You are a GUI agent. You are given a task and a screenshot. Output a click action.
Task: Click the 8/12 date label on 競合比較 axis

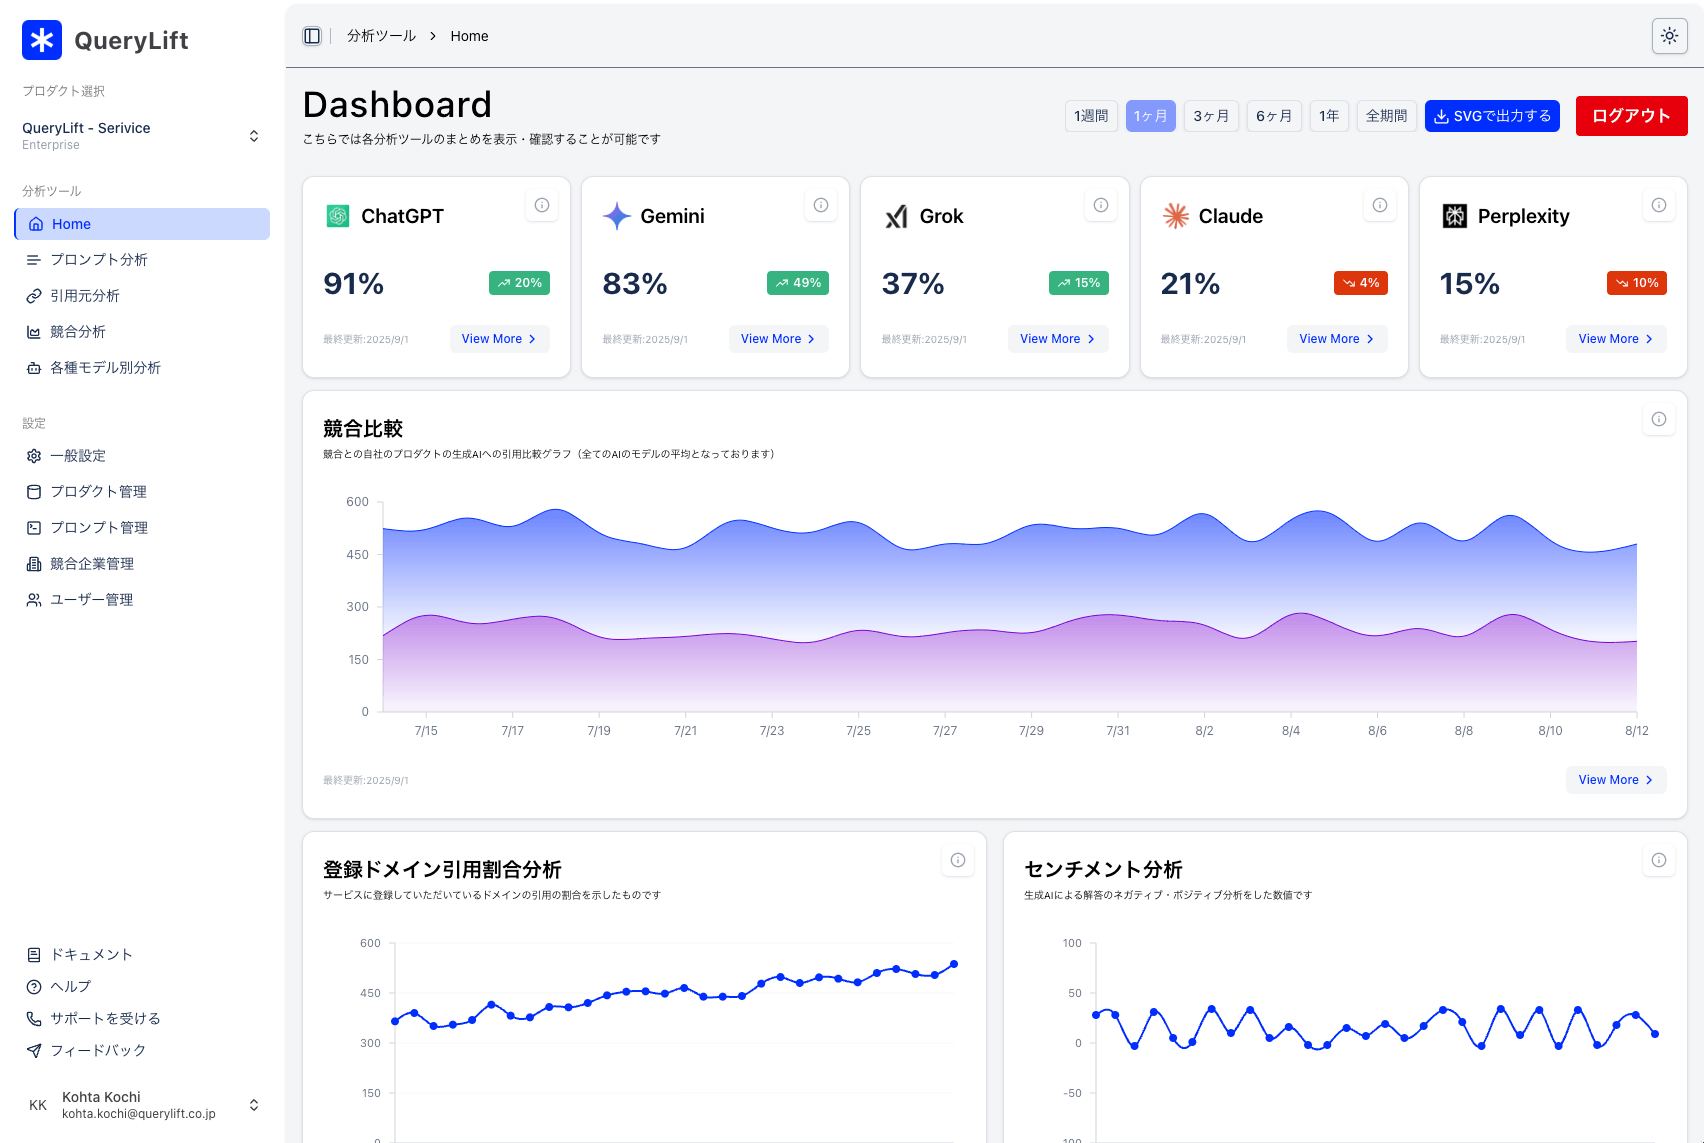pos(1637,731)
